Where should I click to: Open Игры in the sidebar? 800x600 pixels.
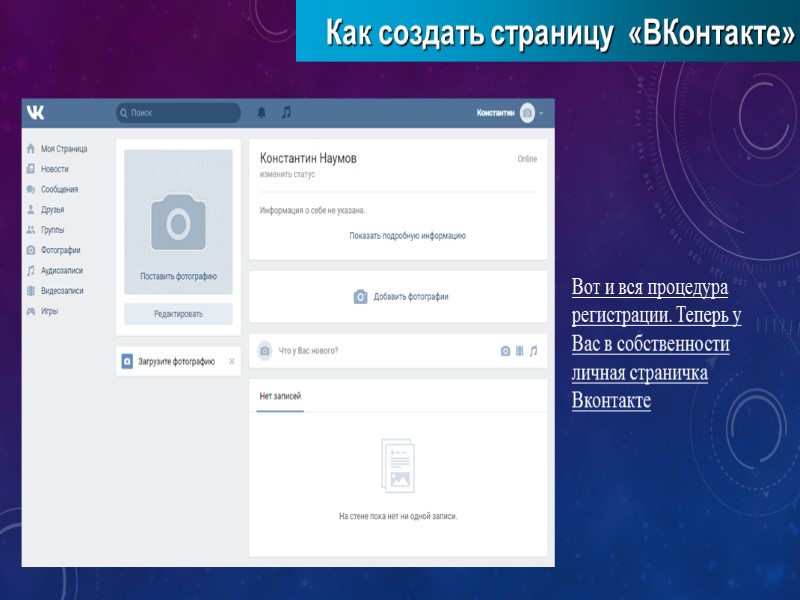point(49,311)
